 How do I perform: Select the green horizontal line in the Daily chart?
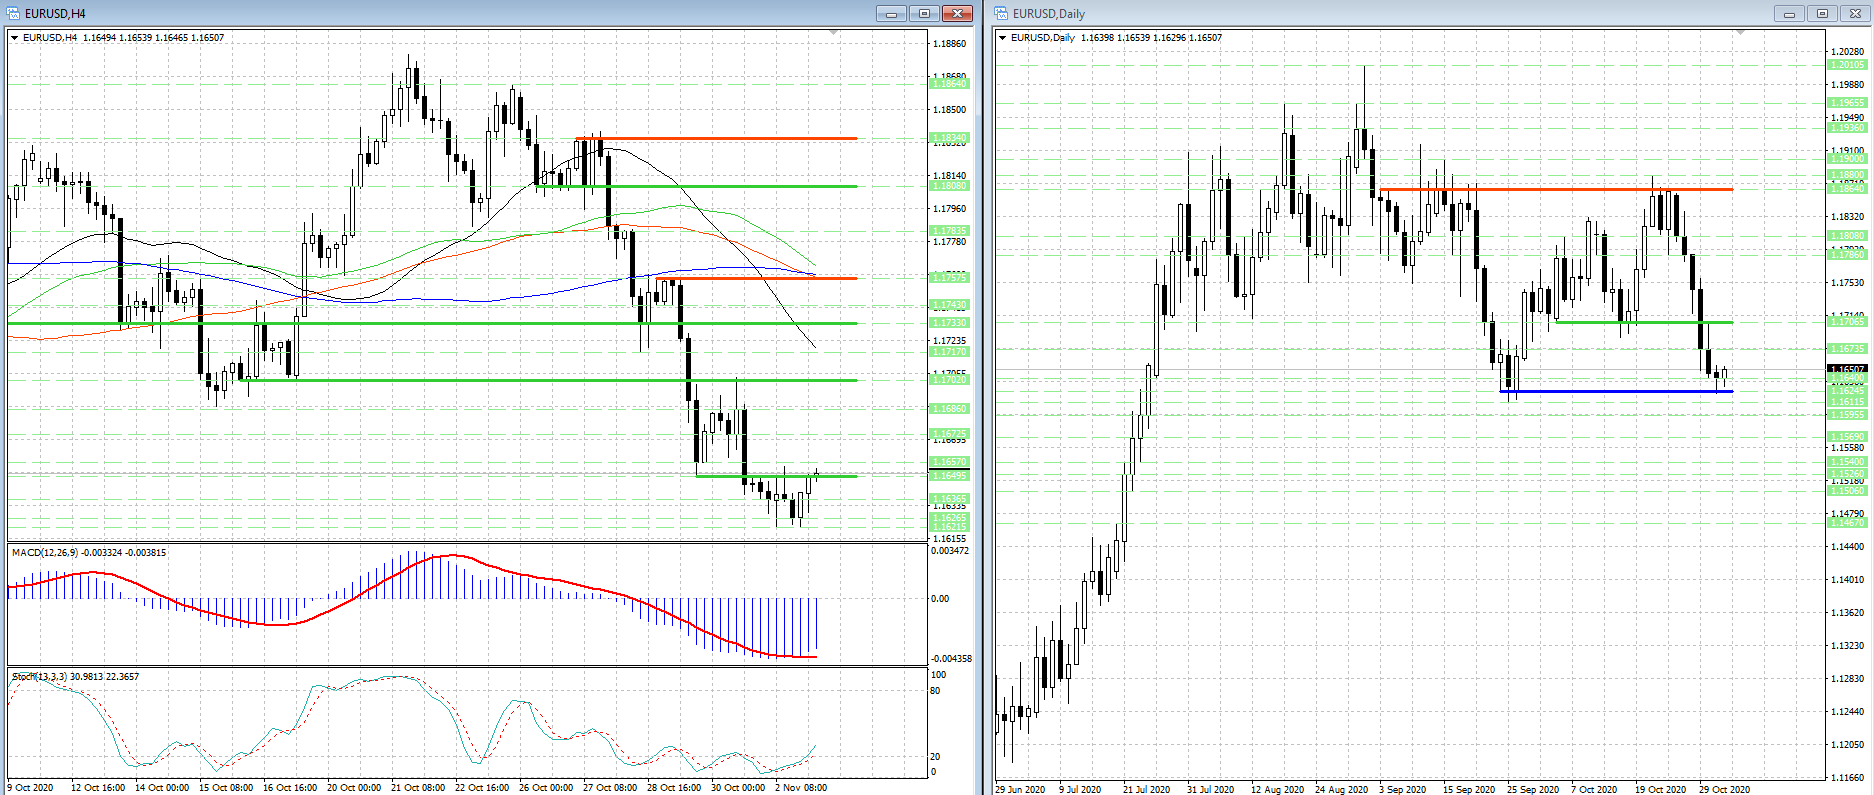[x=1644, y=322]
